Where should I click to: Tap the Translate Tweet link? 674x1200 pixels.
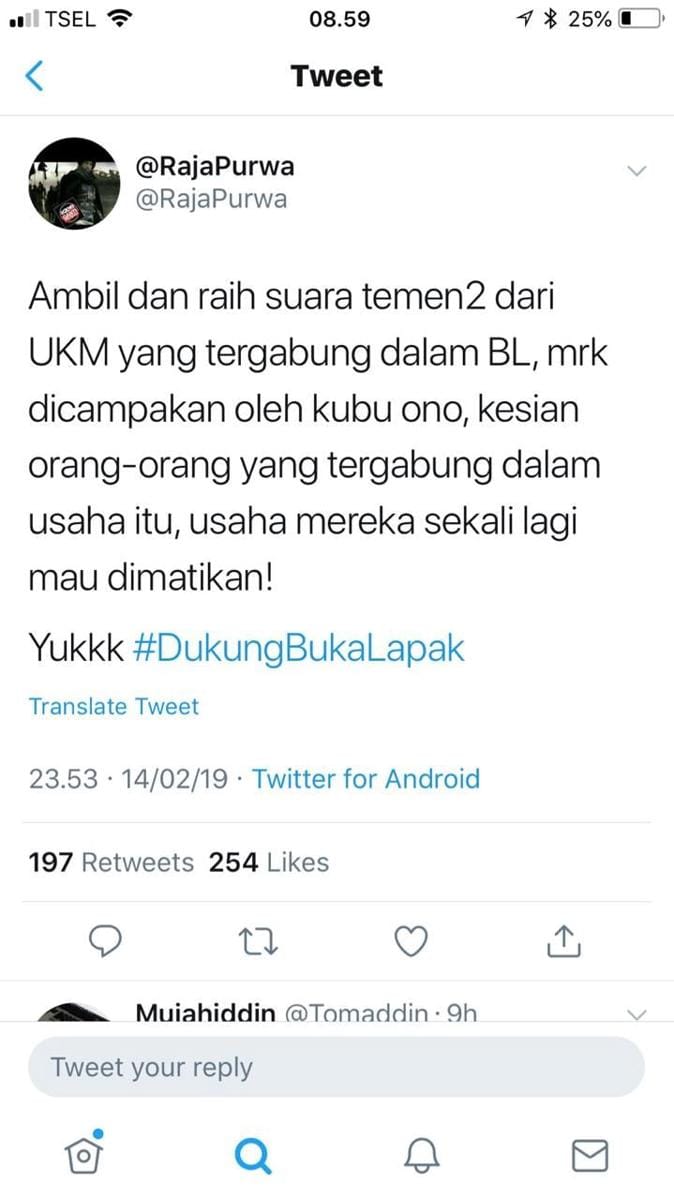coord(114,706)
